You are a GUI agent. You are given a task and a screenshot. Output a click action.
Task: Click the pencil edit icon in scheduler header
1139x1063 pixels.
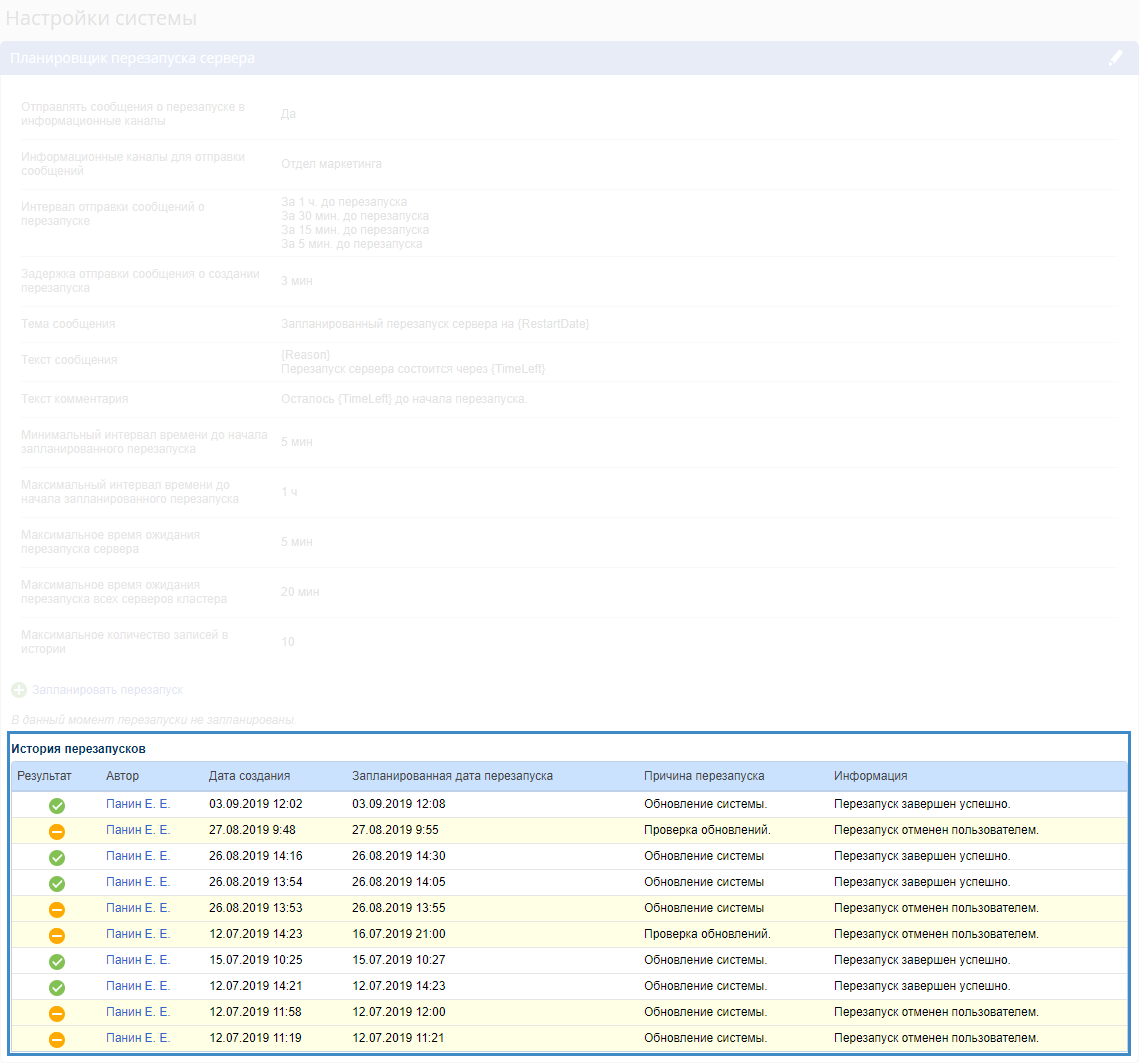[x=1115, y=58]
